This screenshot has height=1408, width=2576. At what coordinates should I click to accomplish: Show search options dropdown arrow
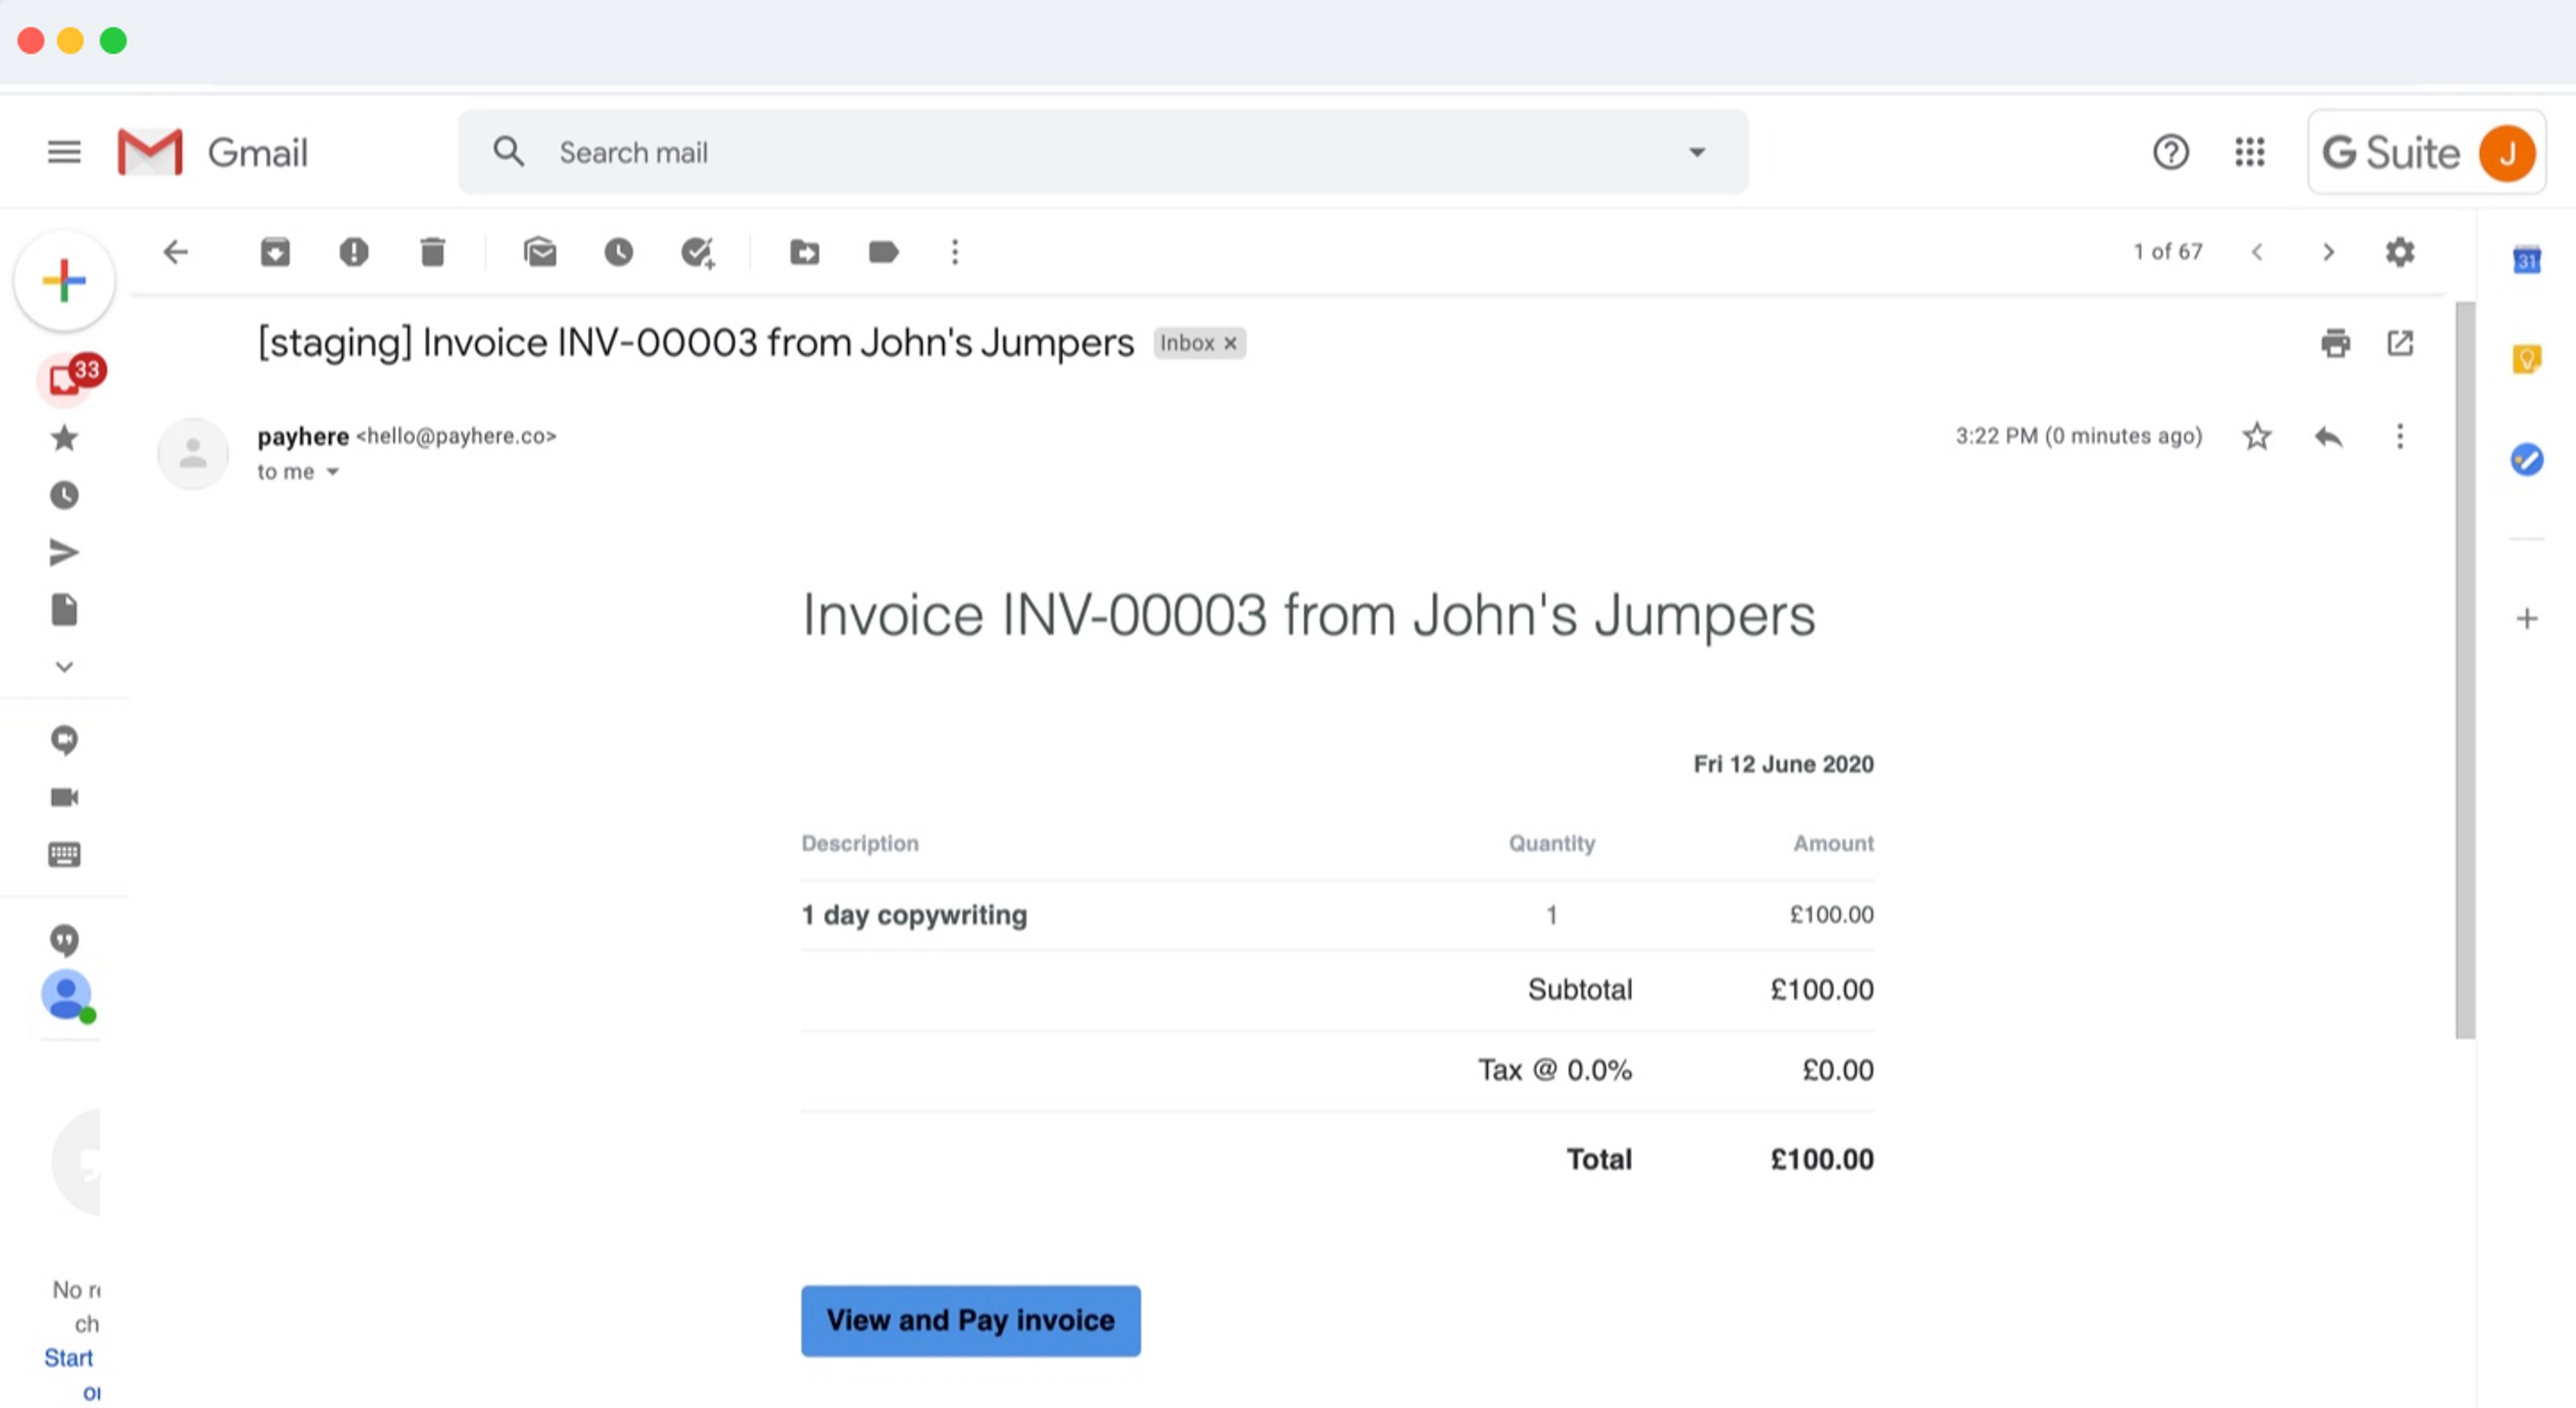click(1696, 152)
